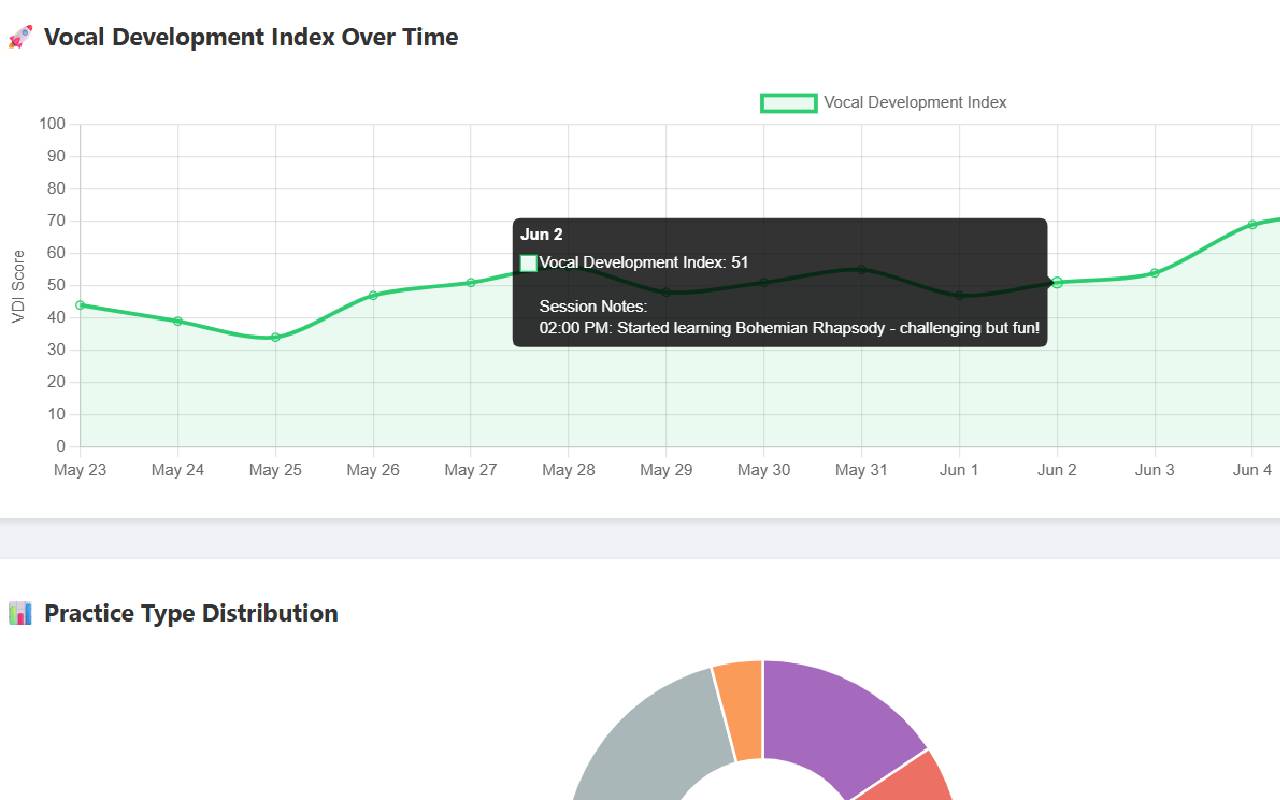Screen dimensions: 1280x800
Task: Click the "May 28" x-axis label
Action: (569, 470)
